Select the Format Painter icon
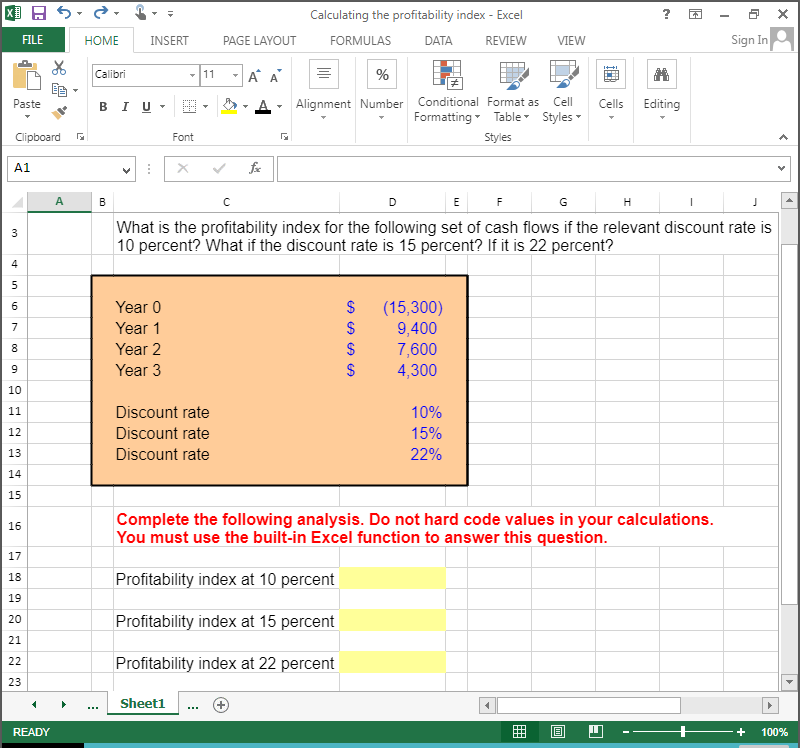The image size is (802, 748). tap(58, 110)
